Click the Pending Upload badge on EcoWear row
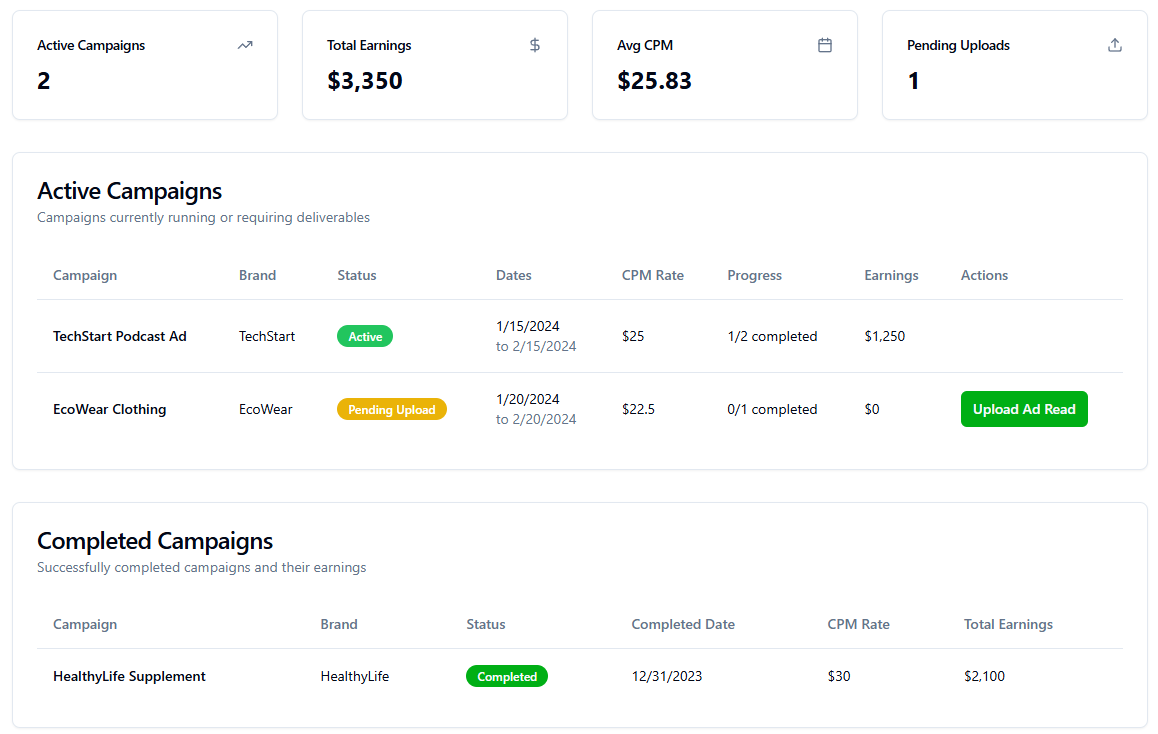This screenshot has height=734, width=1158. (391, 409)
